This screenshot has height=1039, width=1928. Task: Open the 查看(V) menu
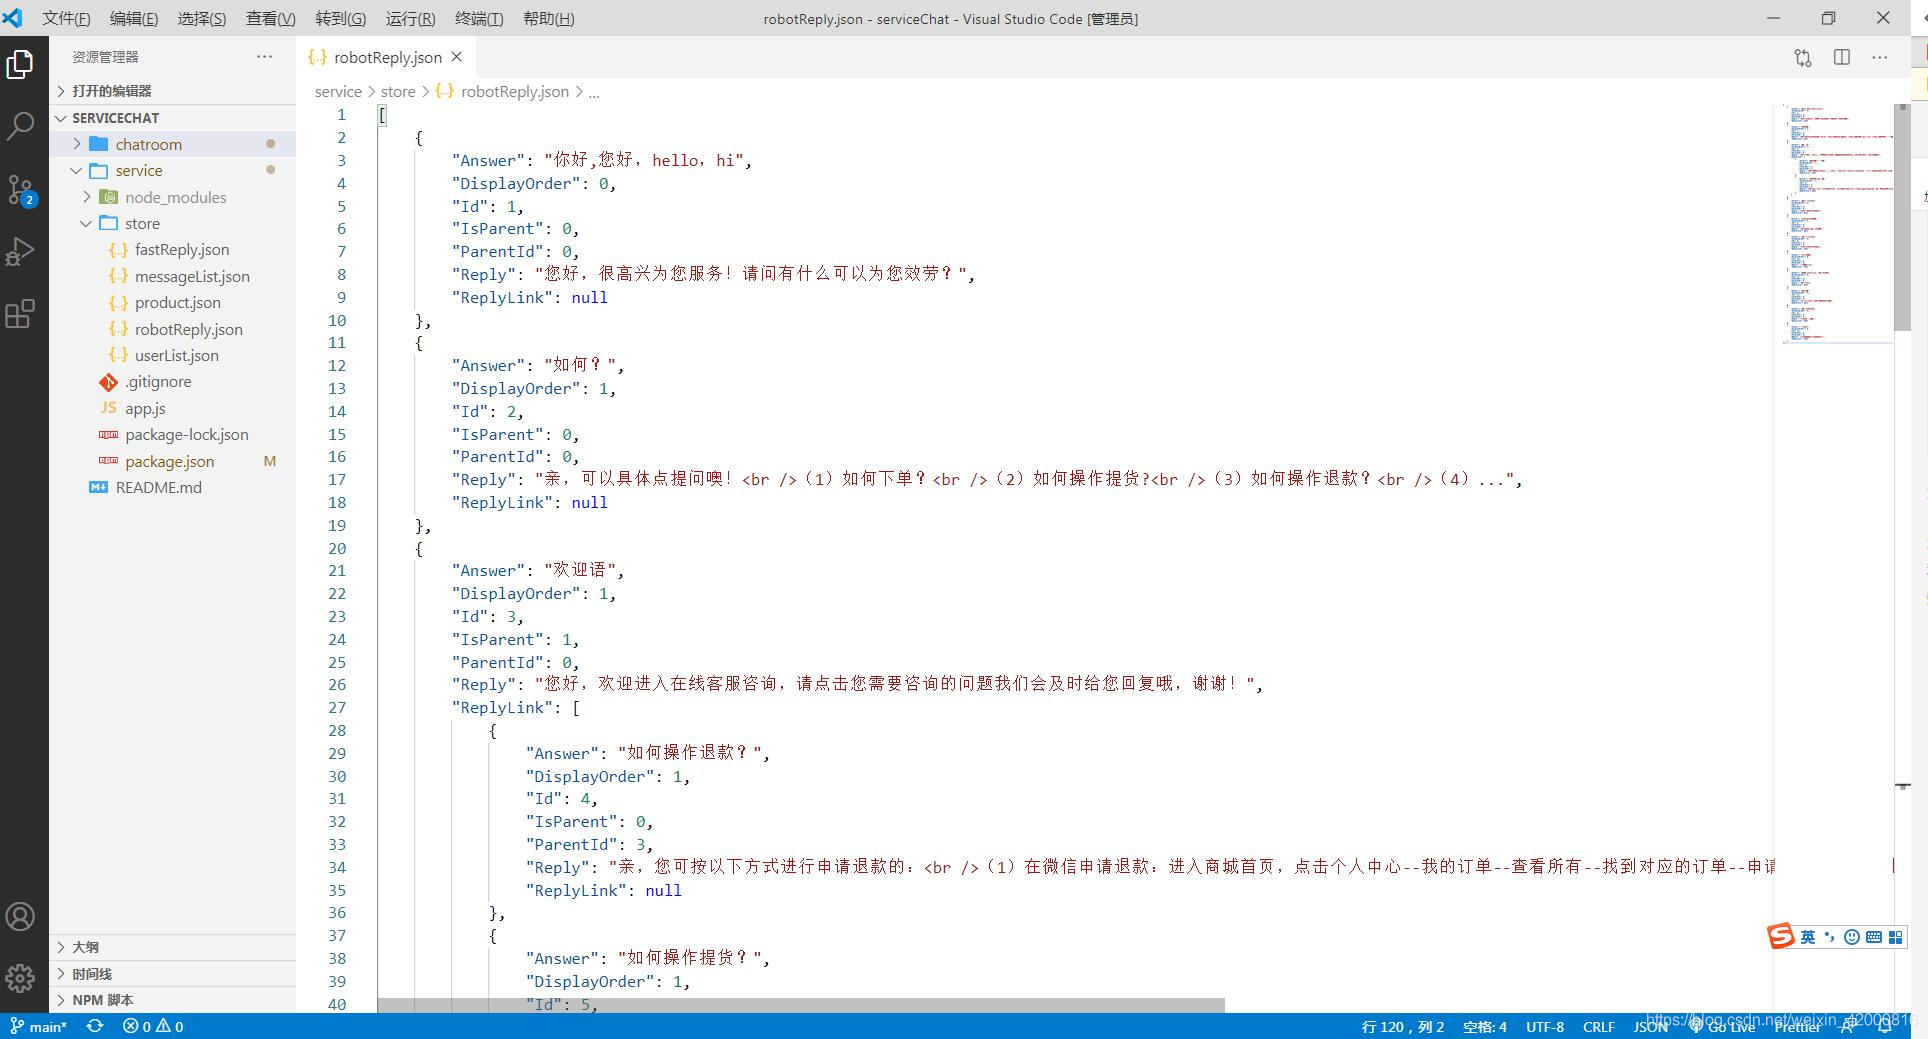click(271, 18)
